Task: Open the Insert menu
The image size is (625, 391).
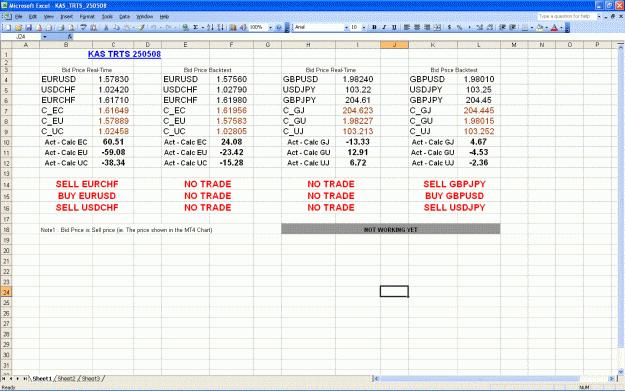Action: [x=67, y=17]
